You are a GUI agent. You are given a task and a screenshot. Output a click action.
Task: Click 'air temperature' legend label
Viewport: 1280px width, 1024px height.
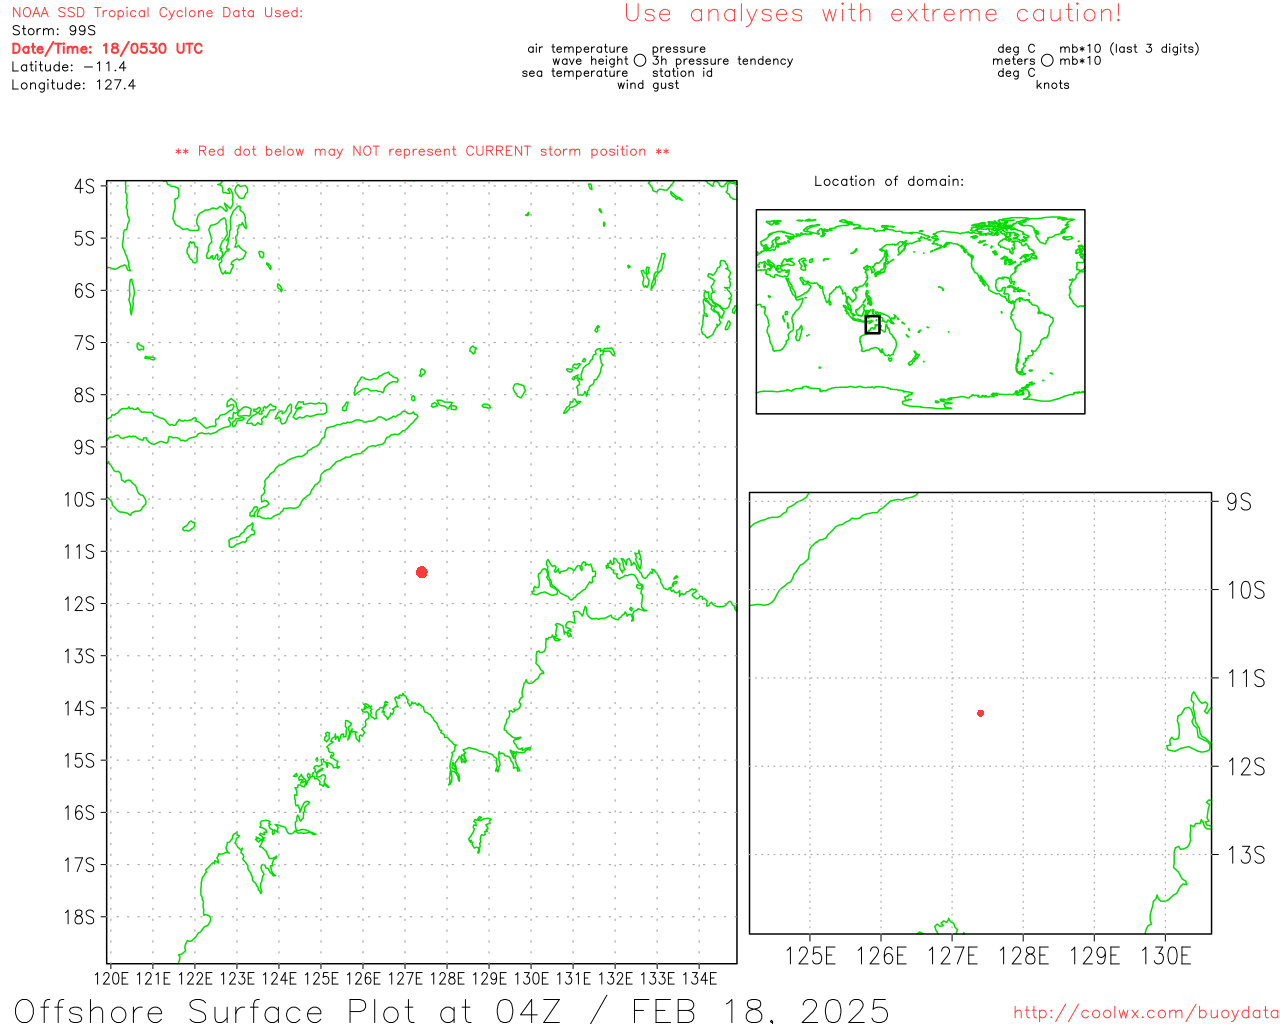tap(578, 49)
